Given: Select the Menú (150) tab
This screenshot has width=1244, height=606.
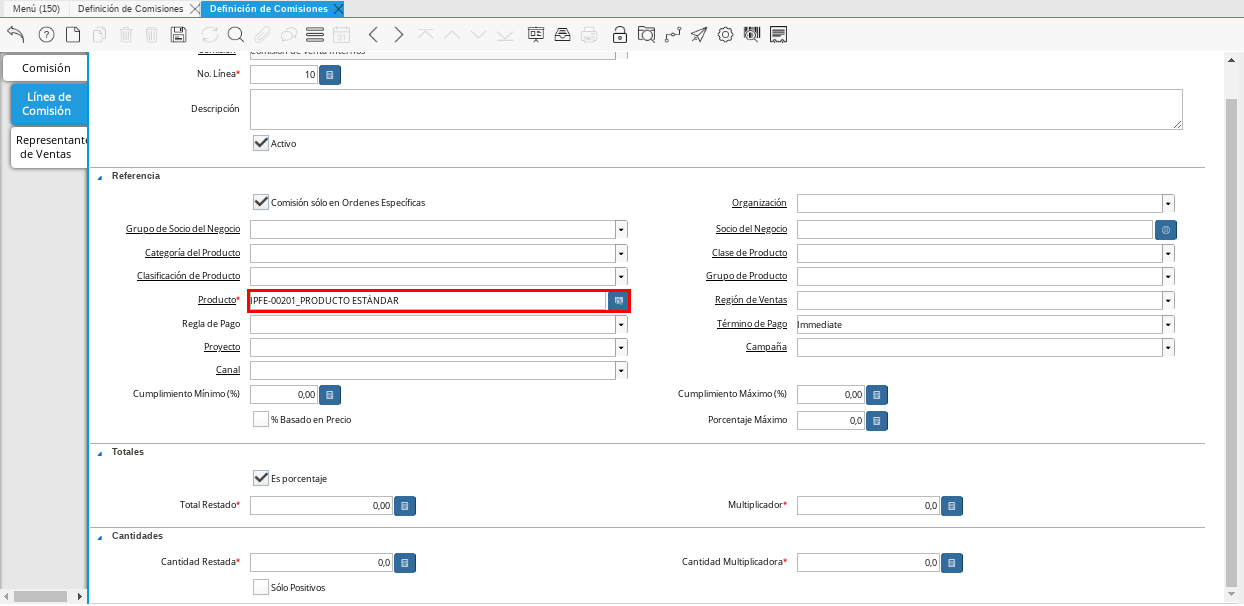Looking at the screenshot, I should pos(36,9).
